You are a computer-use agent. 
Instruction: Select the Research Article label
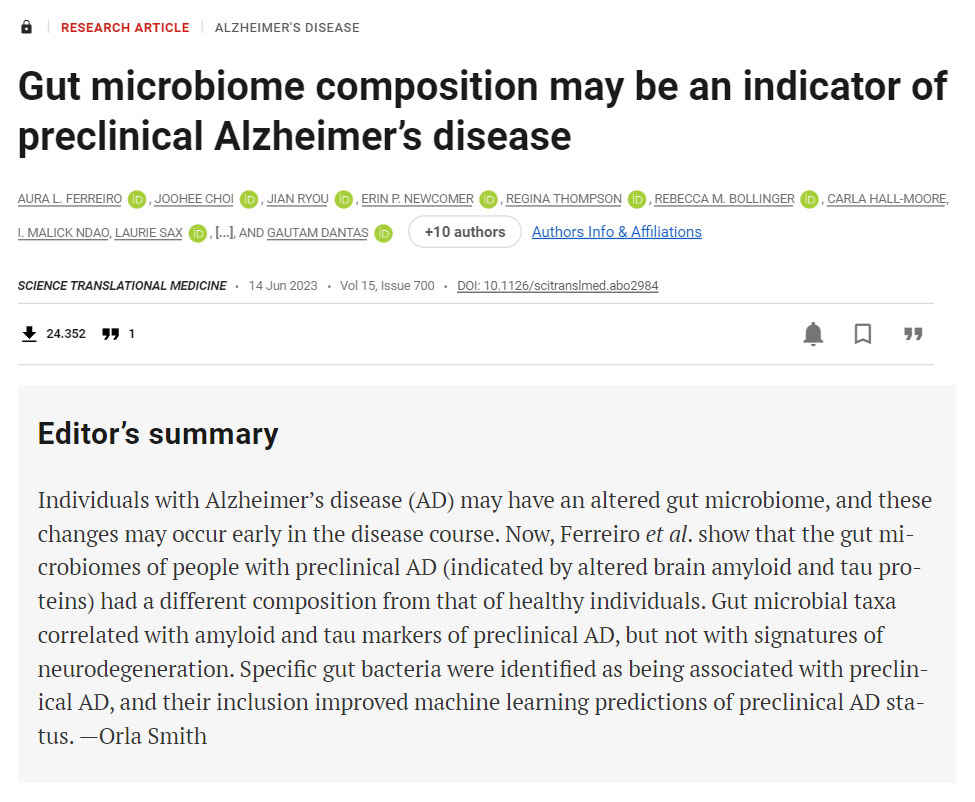(125, 27)
